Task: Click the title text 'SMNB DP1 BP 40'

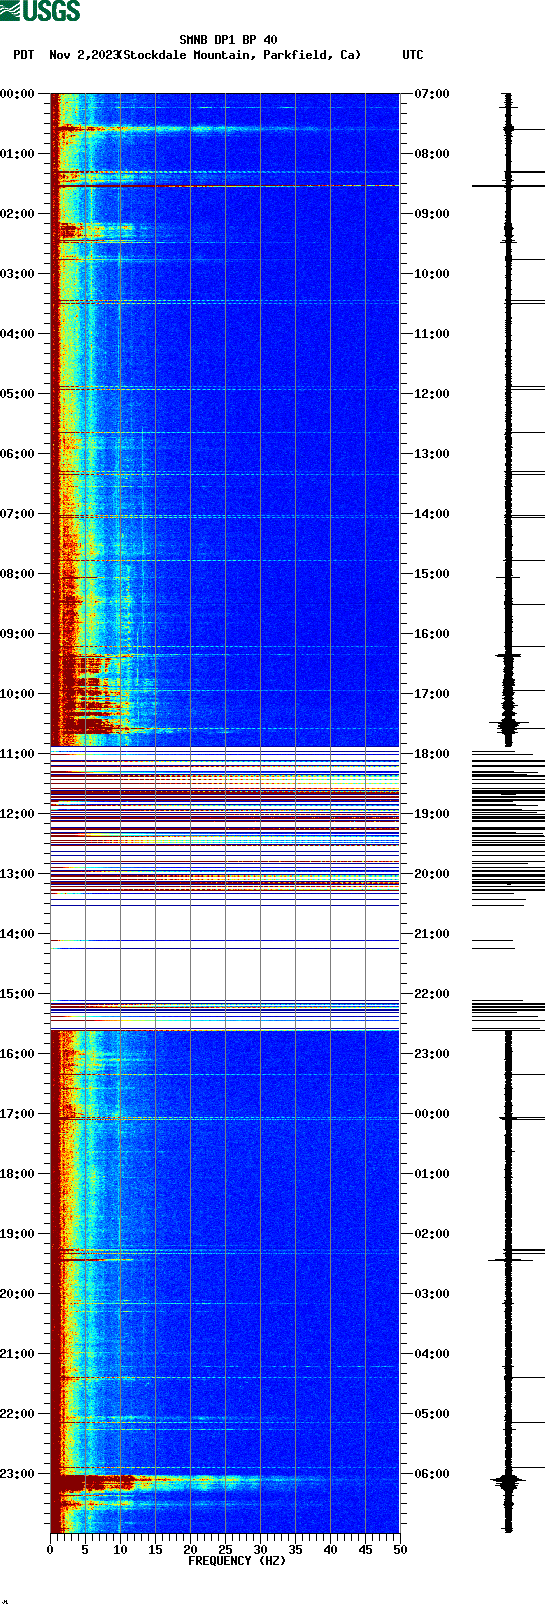Action: point(228,41)
